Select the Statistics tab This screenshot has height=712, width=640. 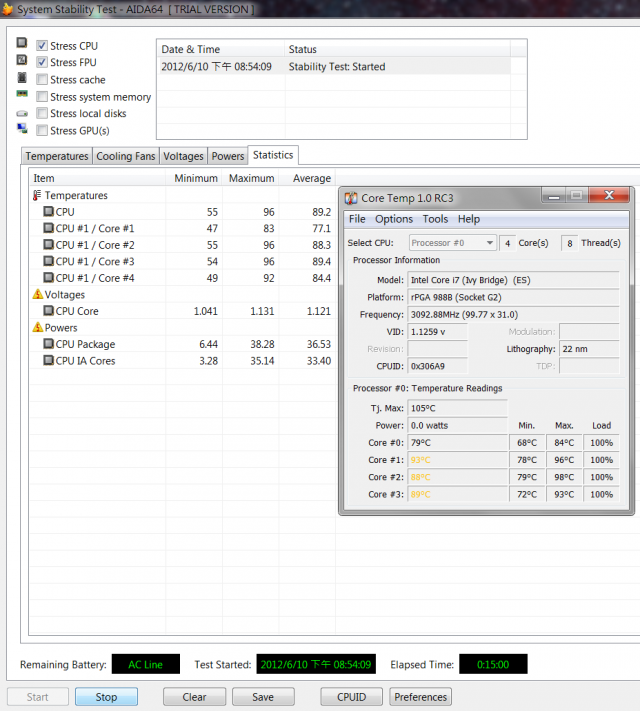[273, 155]
